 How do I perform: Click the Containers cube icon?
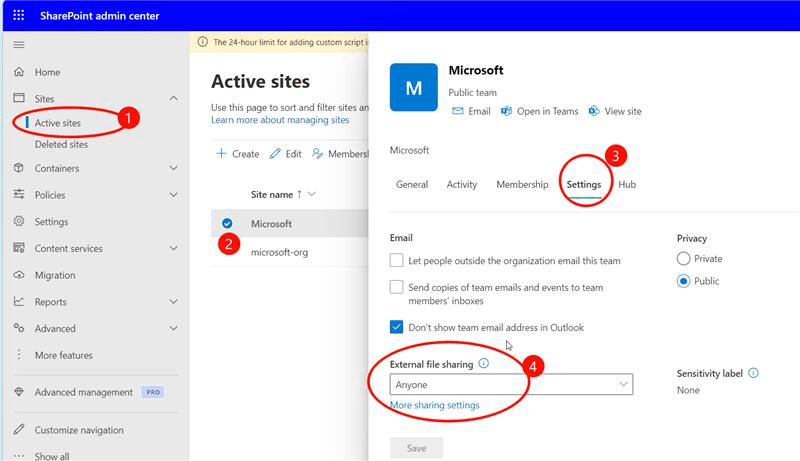[19, 168]
